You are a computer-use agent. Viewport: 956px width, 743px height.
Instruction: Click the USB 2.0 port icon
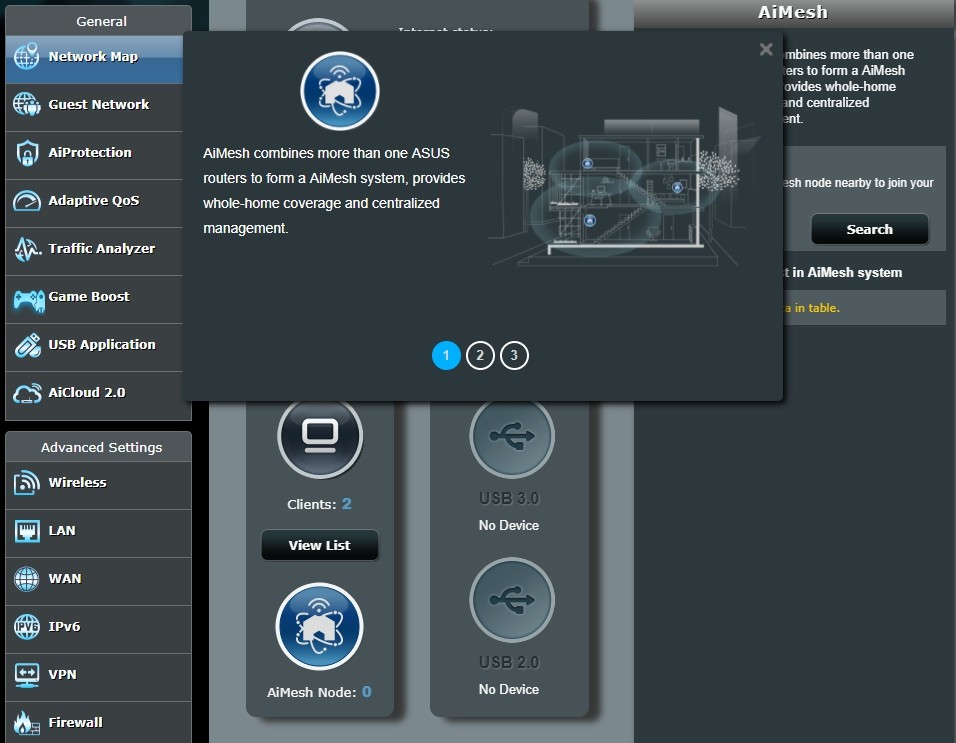click(511, 600)
